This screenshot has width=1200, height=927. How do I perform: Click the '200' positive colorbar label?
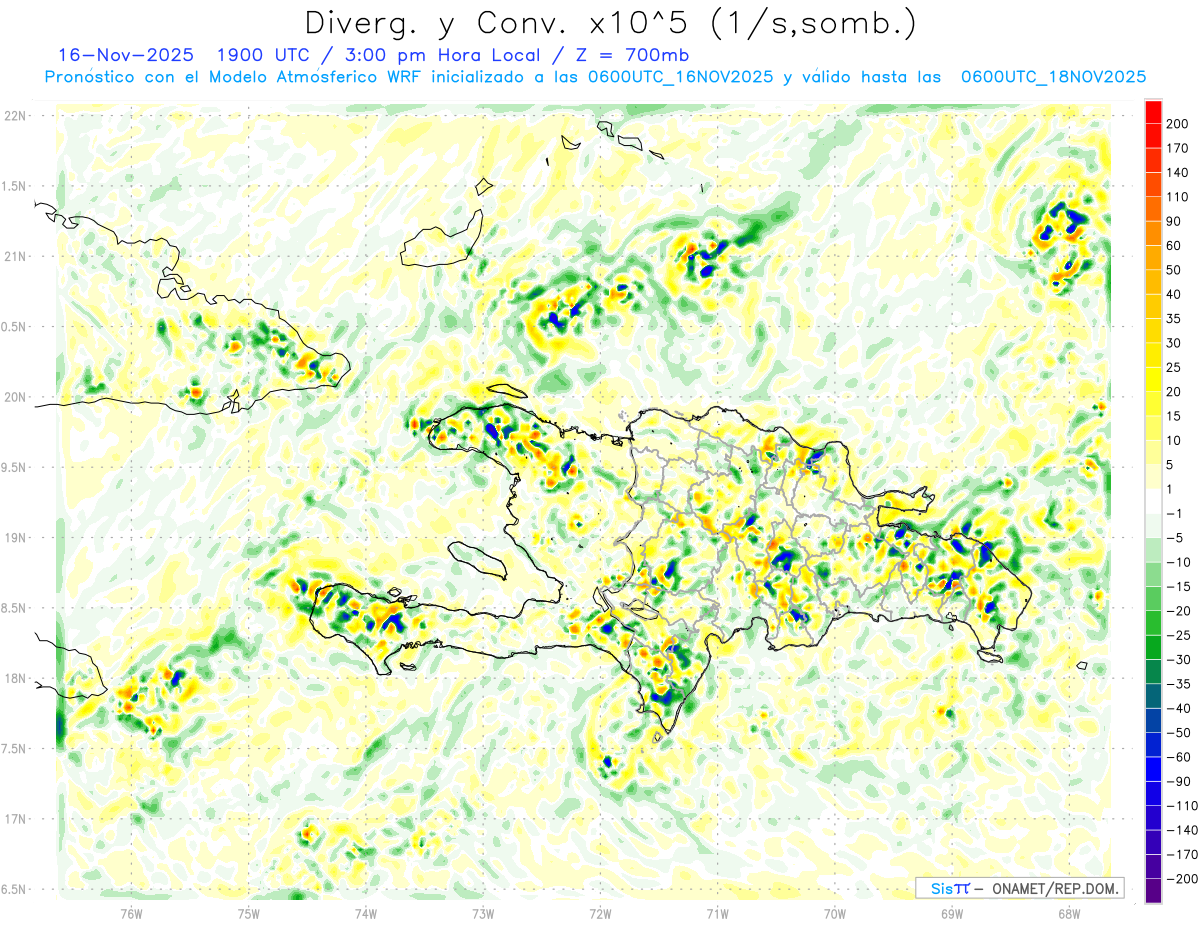(x=1178, y=123)
